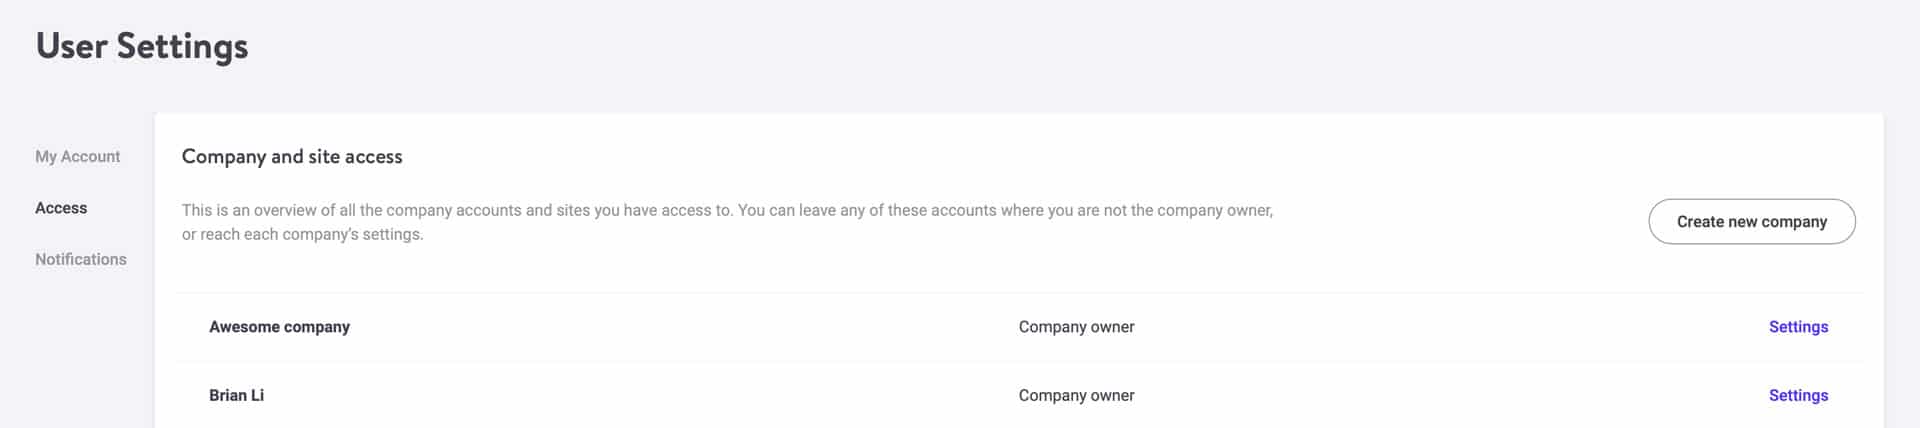Open Settings for the Brian Li company
The width and height of the screenshot is (1920, 428).
pos(1798,396)
